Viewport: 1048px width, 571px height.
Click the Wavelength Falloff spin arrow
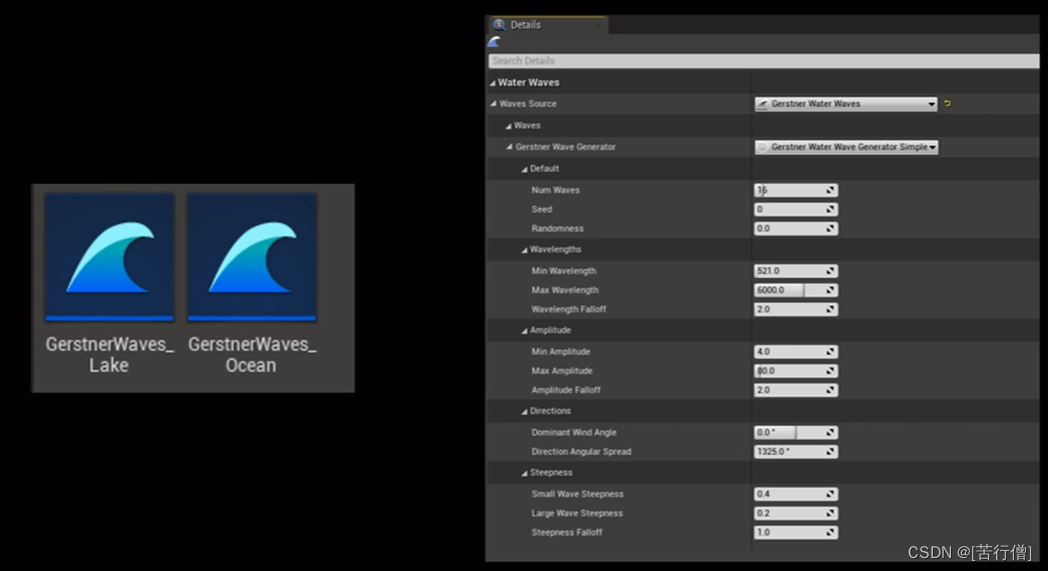pyautogui.click(x=831, y=310)
